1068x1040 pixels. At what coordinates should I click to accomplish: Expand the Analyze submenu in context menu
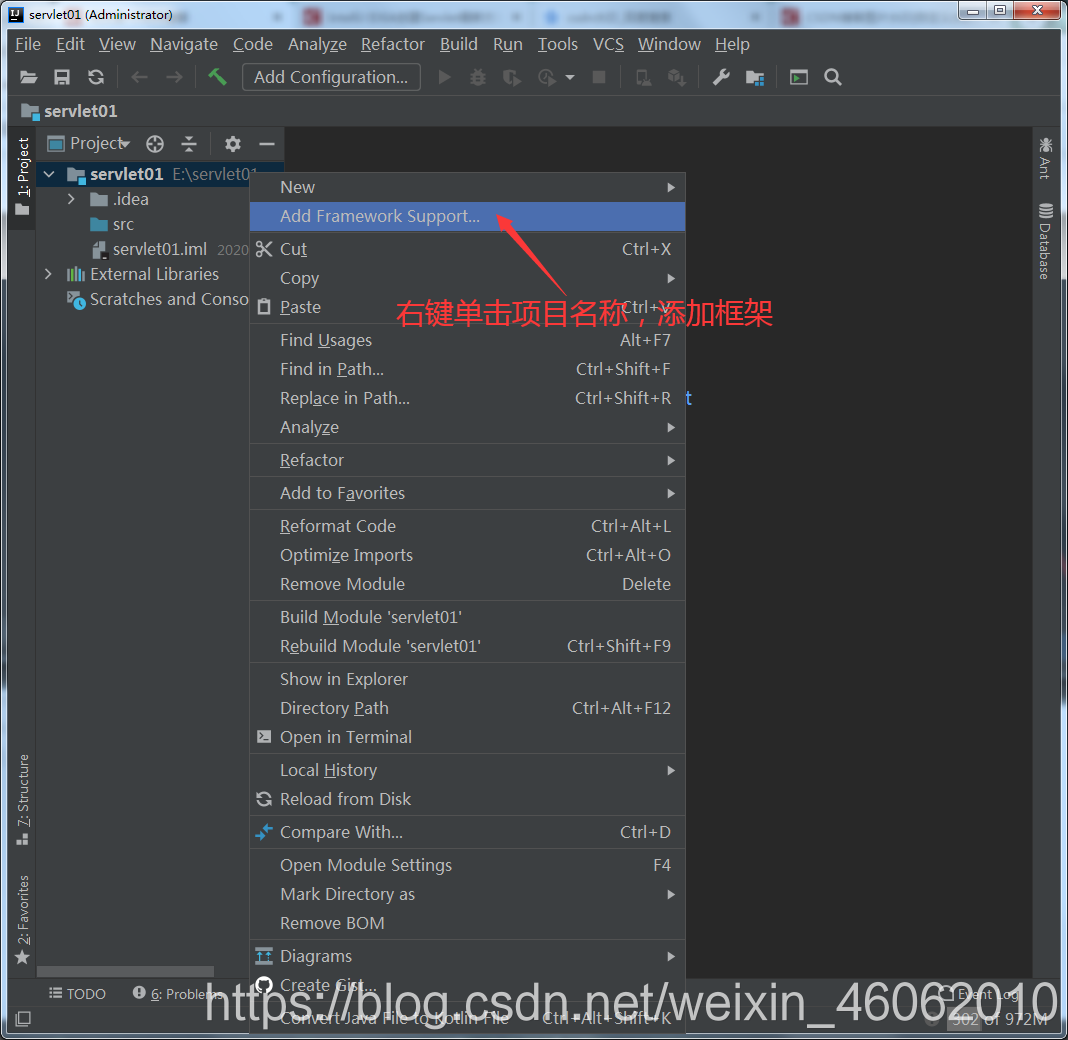tap(467, 428)
